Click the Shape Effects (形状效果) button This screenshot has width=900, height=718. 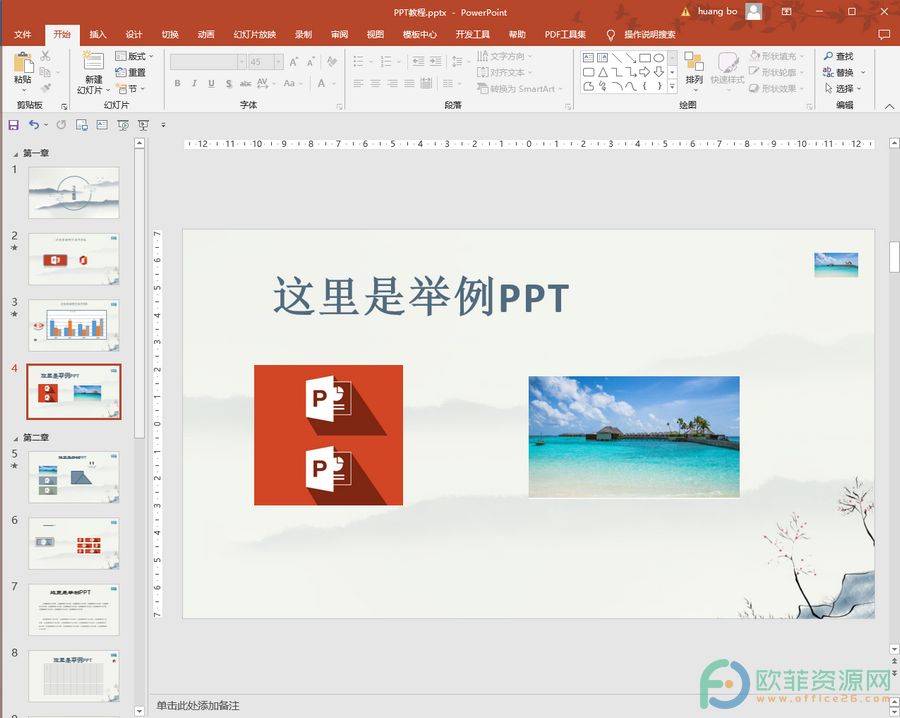tap(777, 88)
